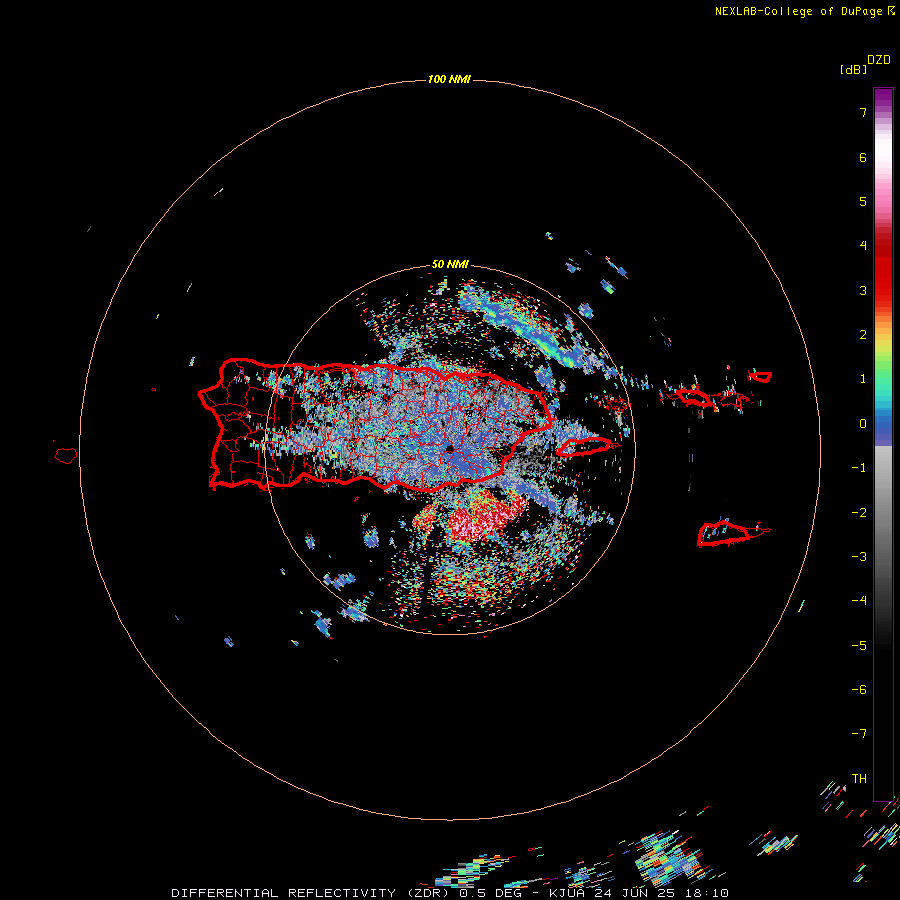Click the 2 value on the color scale
The height and width of the screenshot is (900, 900).
click(x=863, y=335)
